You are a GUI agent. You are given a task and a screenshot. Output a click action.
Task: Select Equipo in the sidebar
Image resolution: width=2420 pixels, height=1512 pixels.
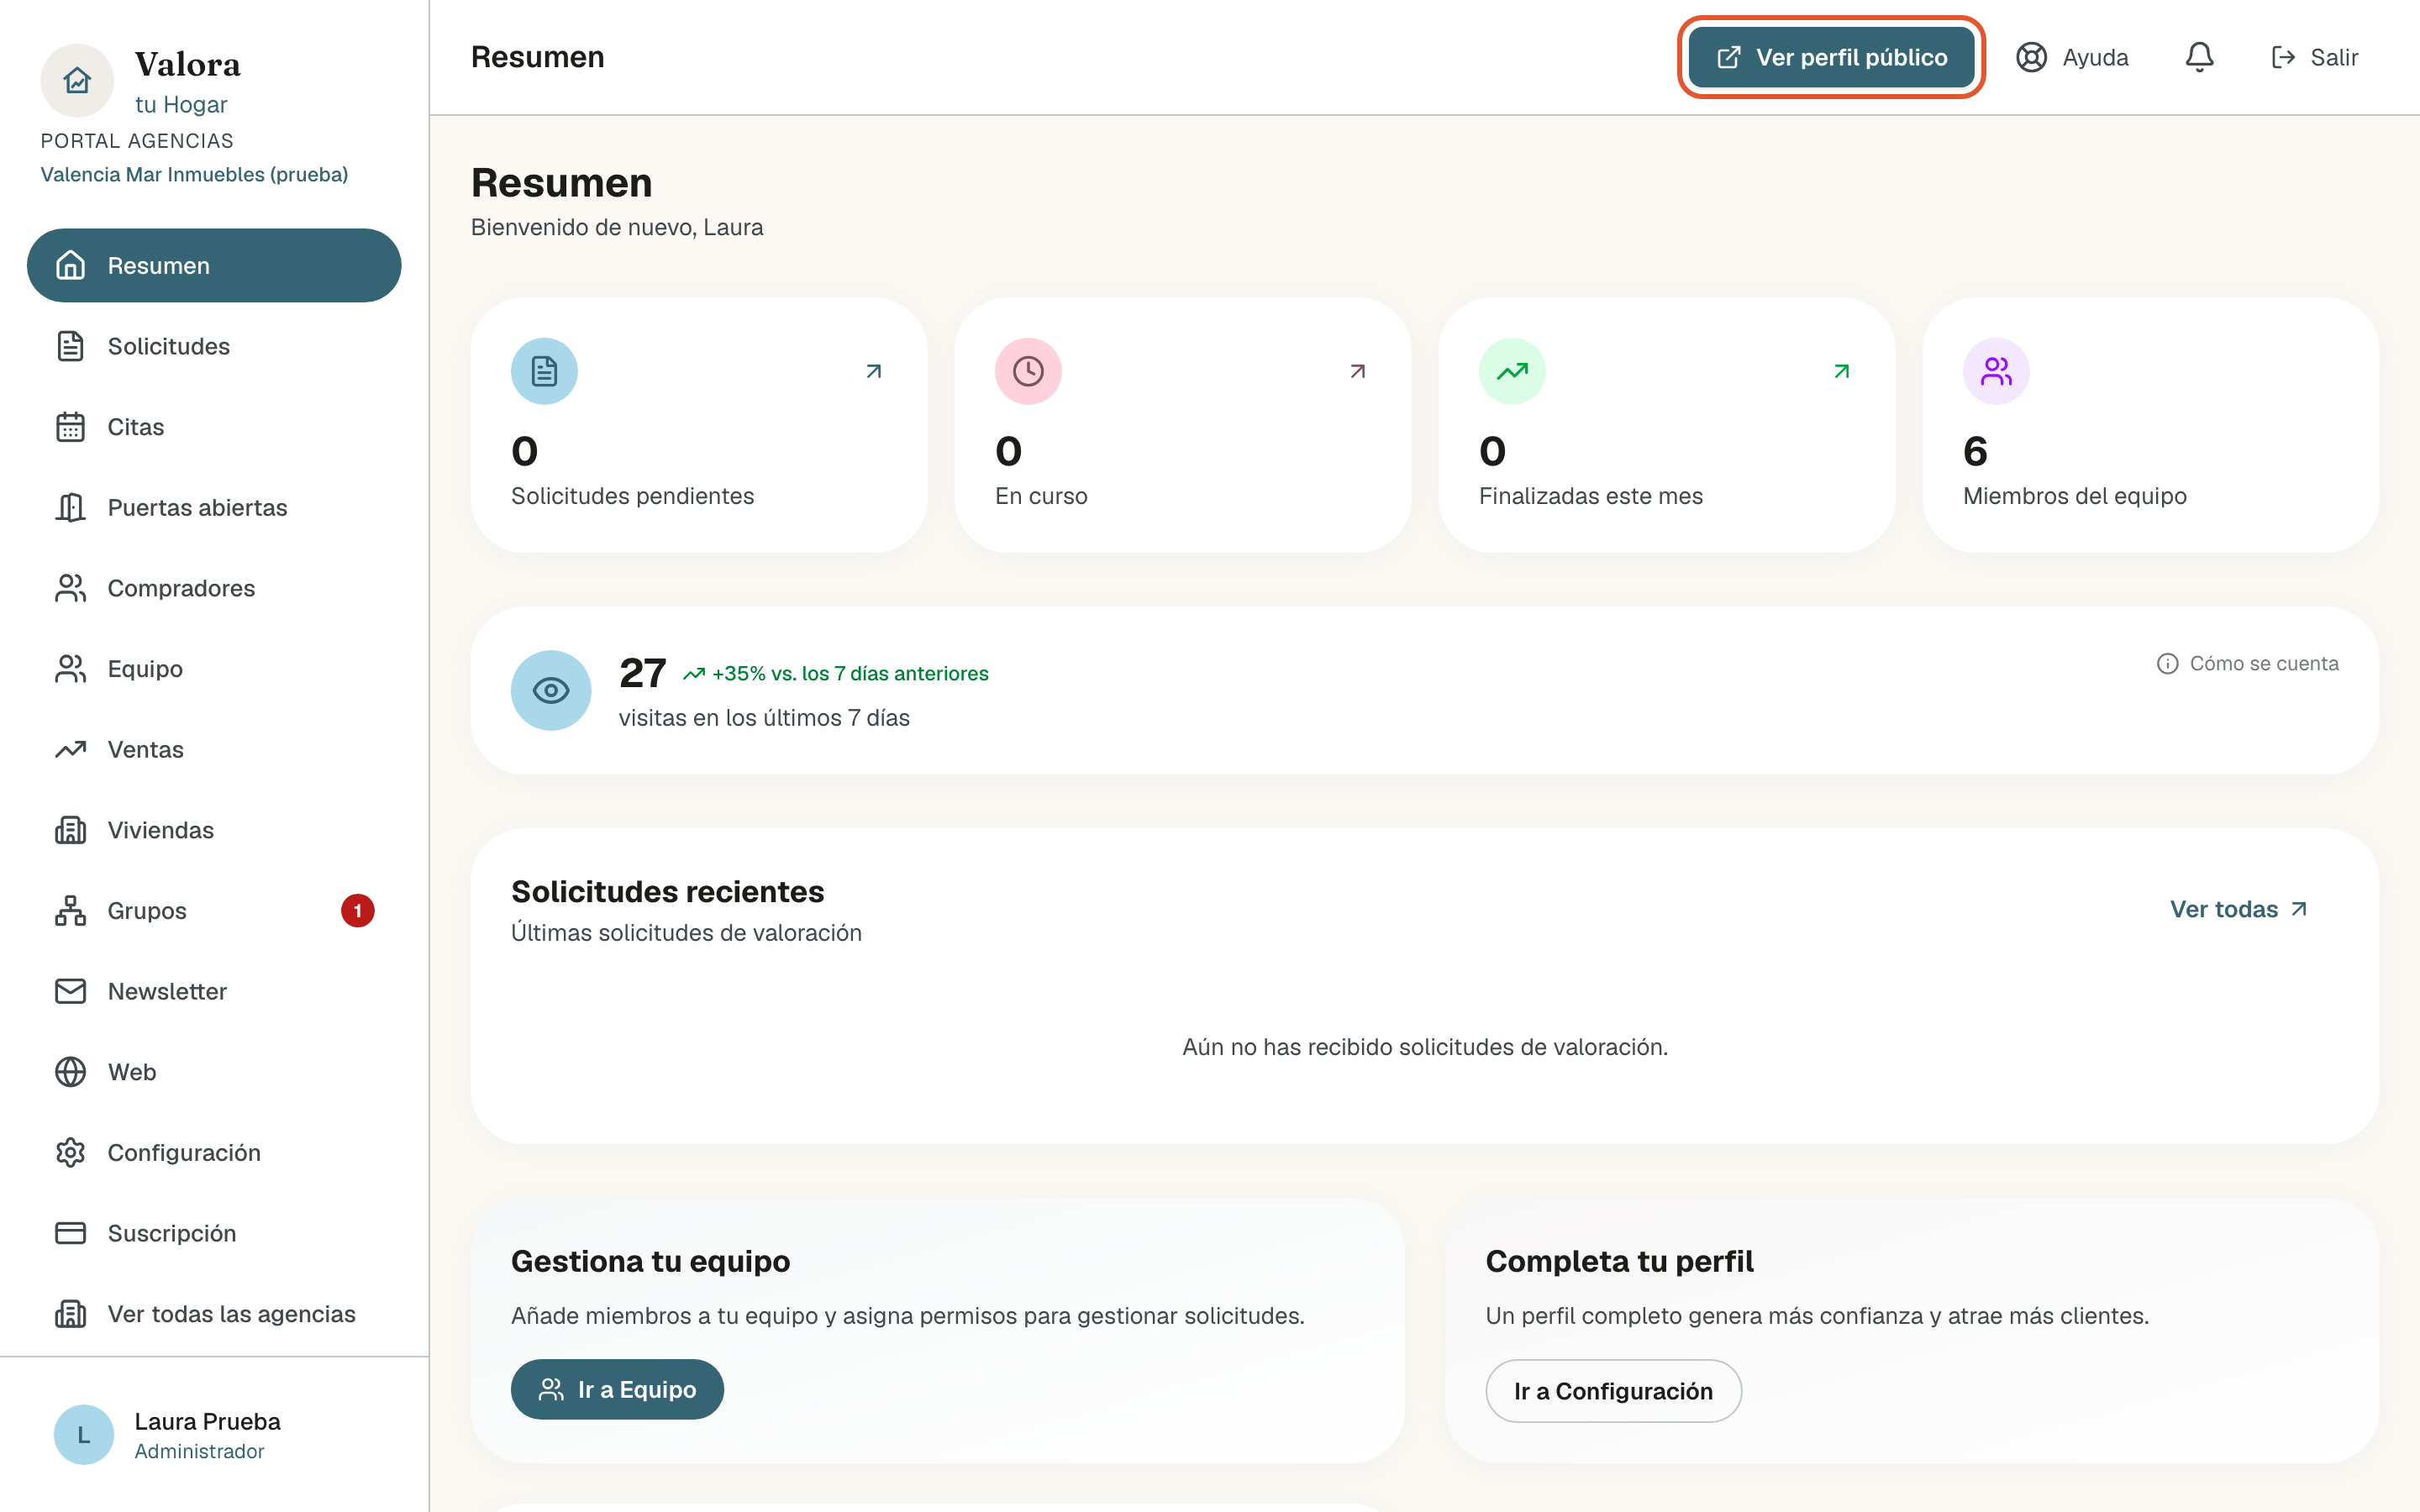tap(214, 669)
